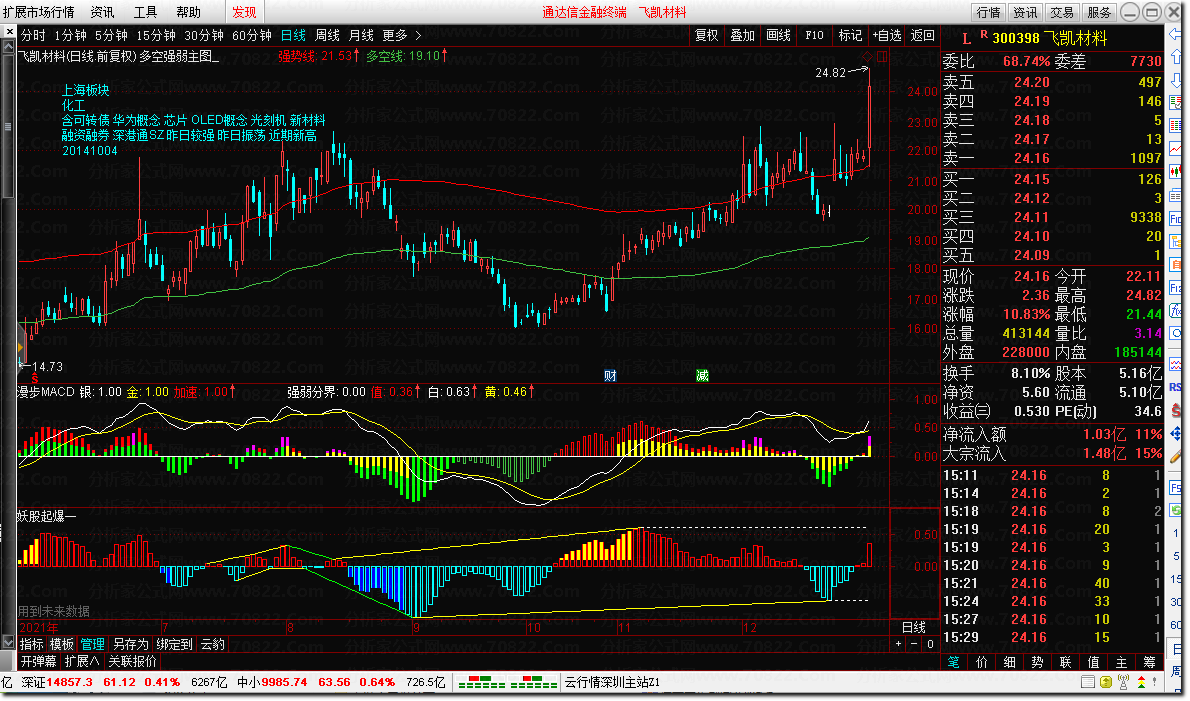
Task: Select the 分时 period tab
Action: 33,35
